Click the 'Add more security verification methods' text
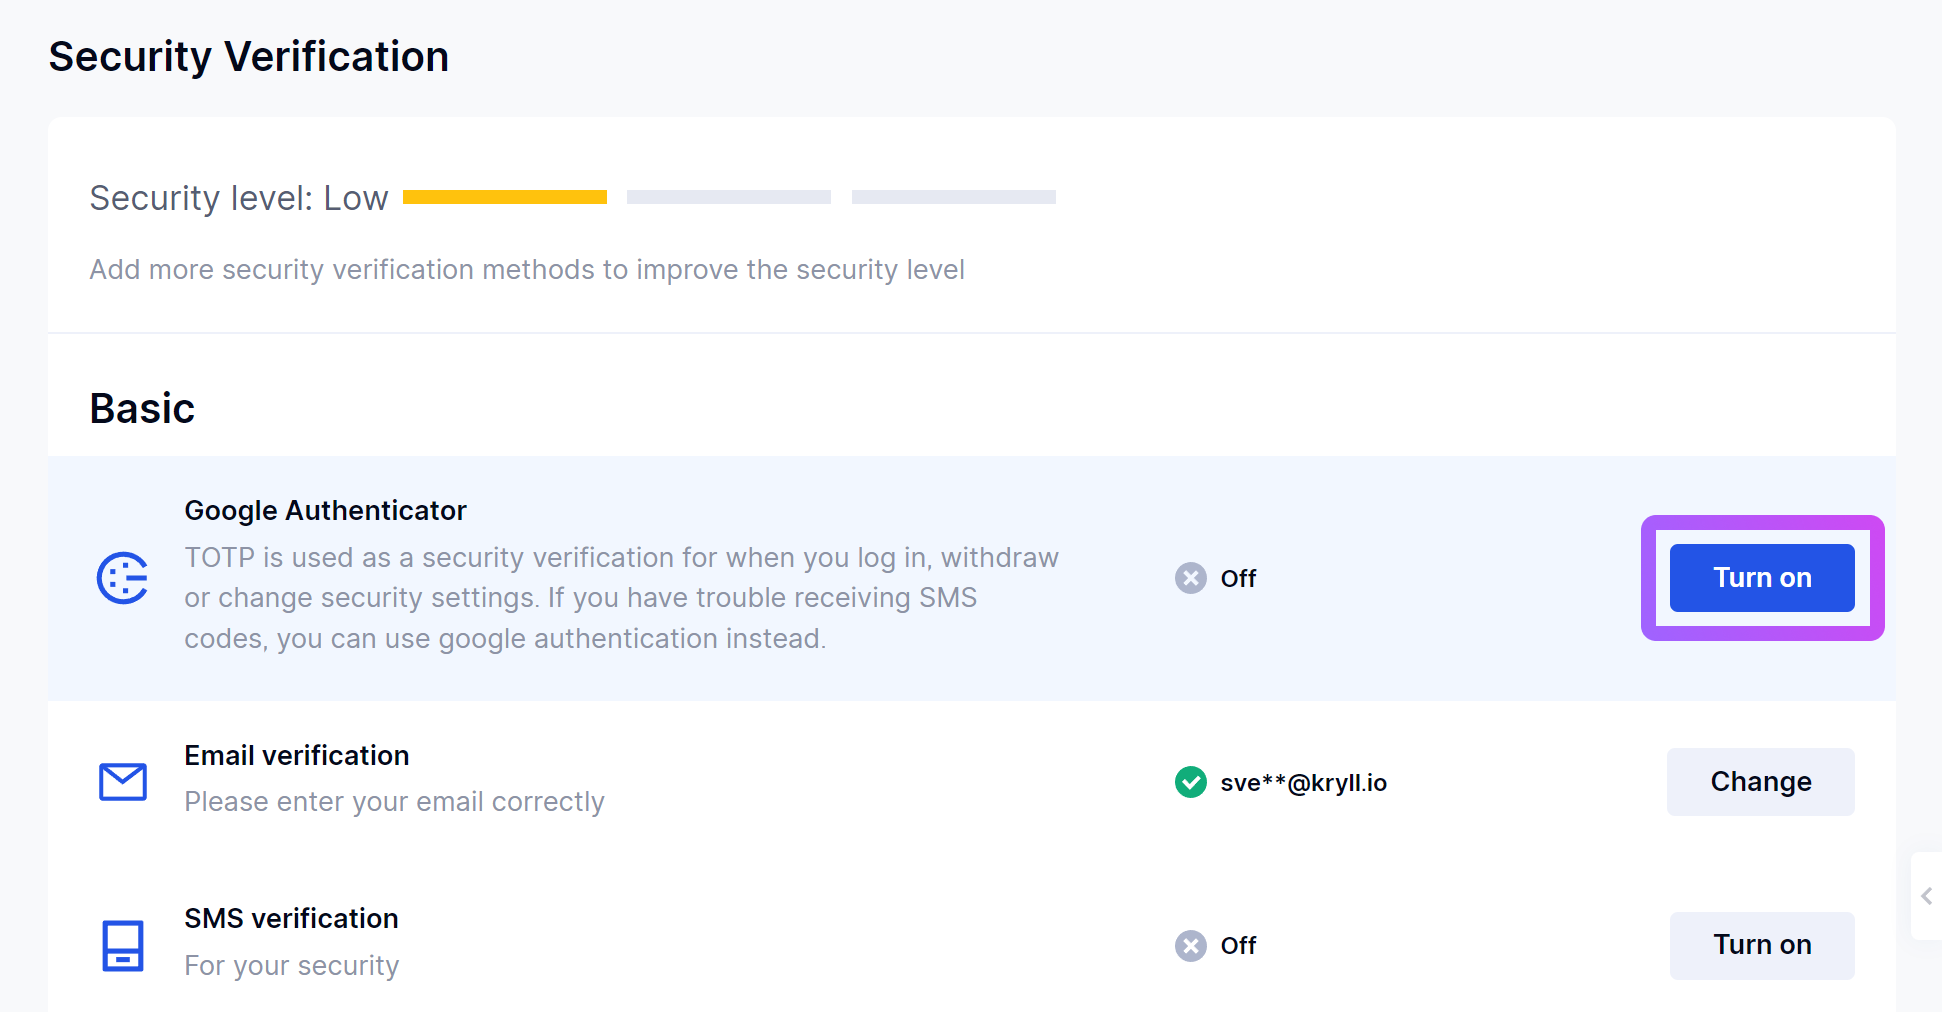This screenshot has height=1012, width=1942. point(527,270)
